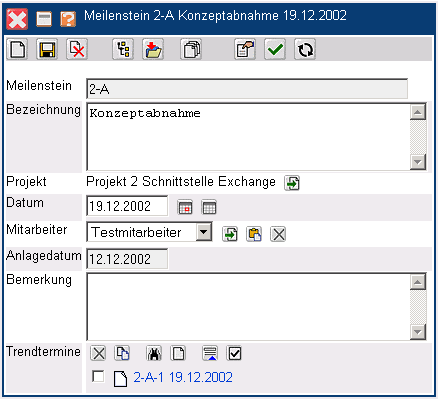Click the Meilenstein field containing 2-A
Screen dimensions: 438x399
[x=247, y=89]
